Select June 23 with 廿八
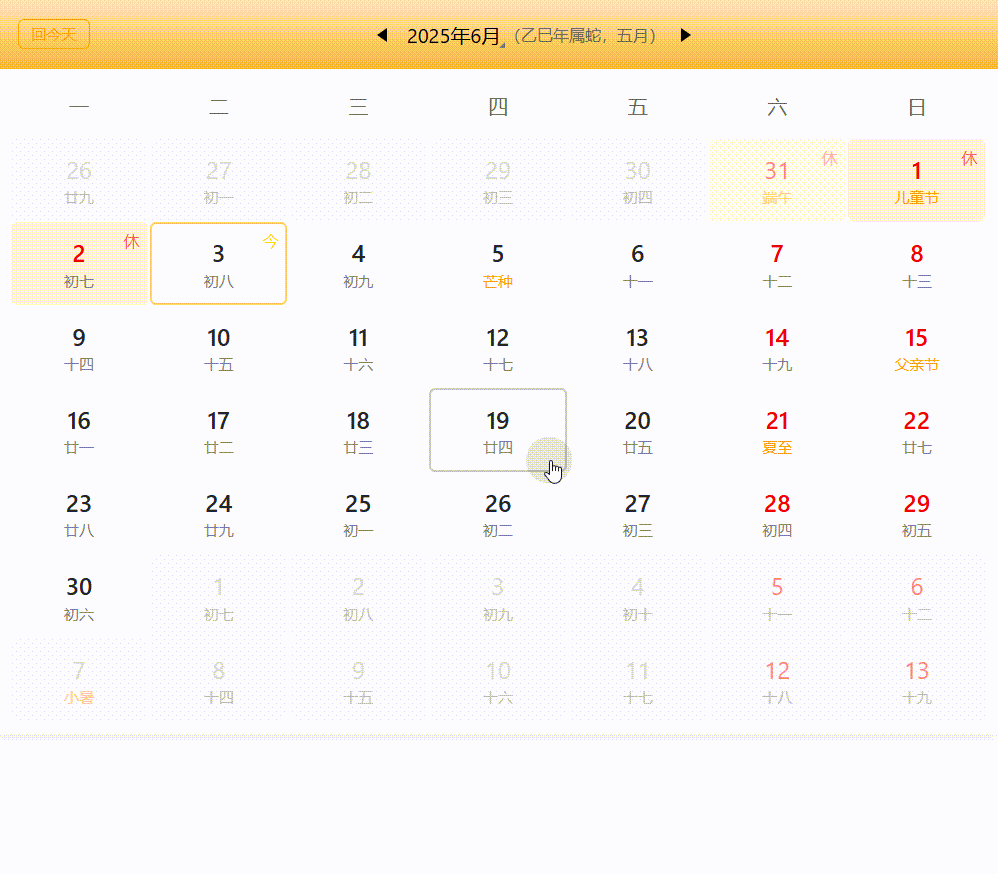Image resolution: width=998 pixels, height=874 pixels. pos(79,513)
